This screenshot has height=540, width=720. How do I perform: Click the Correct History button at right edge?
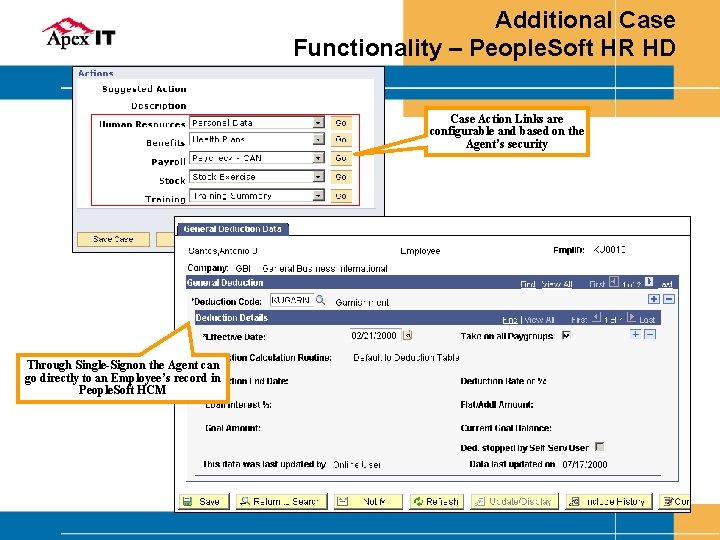(x=675, y=501)
